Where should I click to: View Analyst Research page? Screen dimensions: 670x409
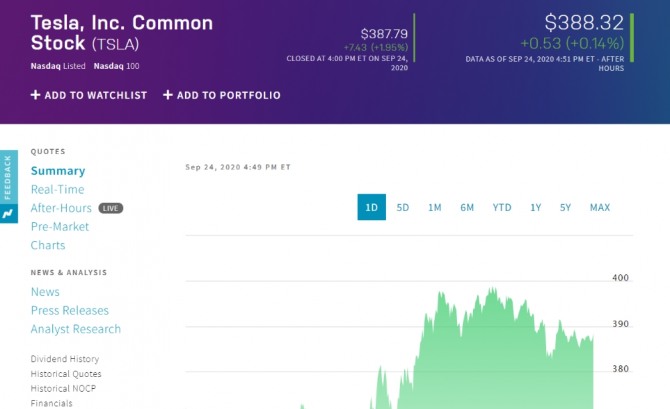[76, 329]
